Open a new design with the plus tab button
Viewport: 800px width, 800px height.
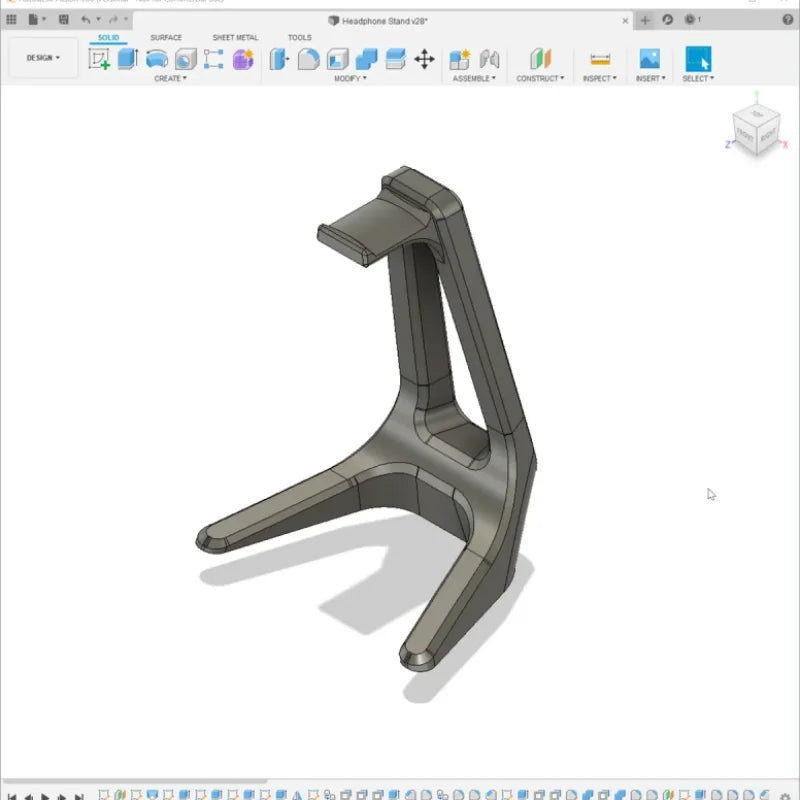645,20
